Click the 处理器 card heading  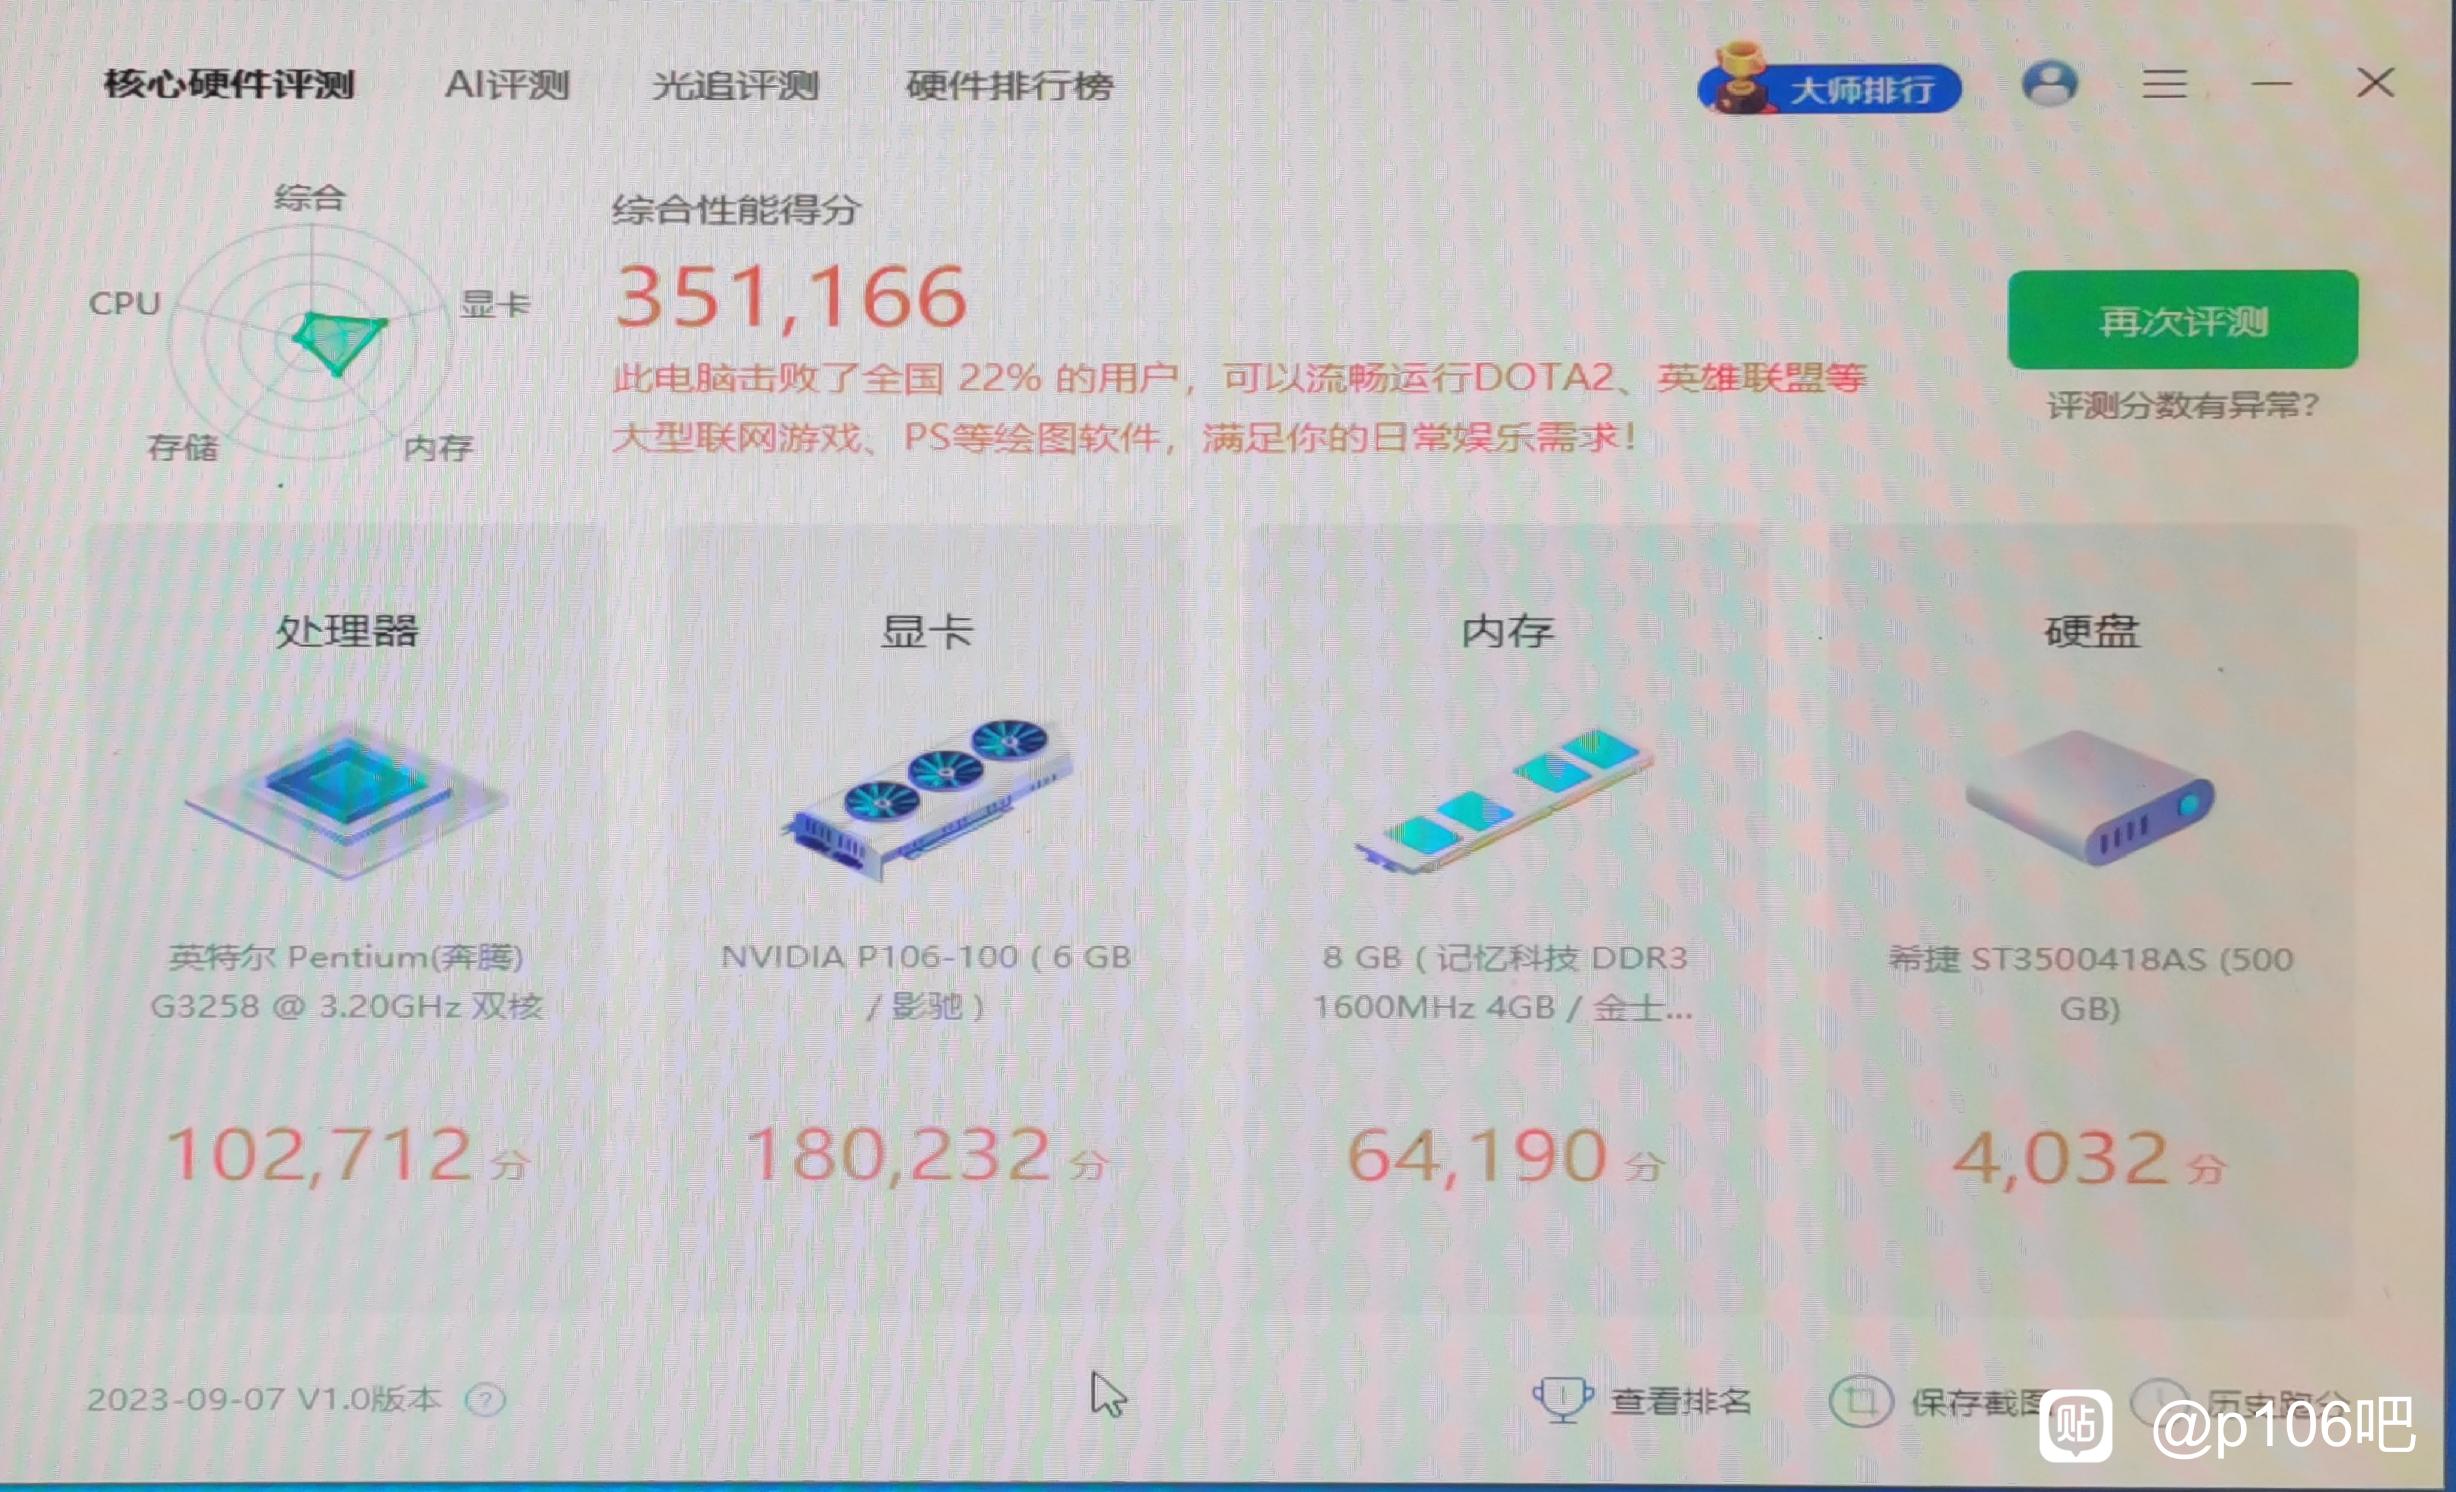coord(346,631)
